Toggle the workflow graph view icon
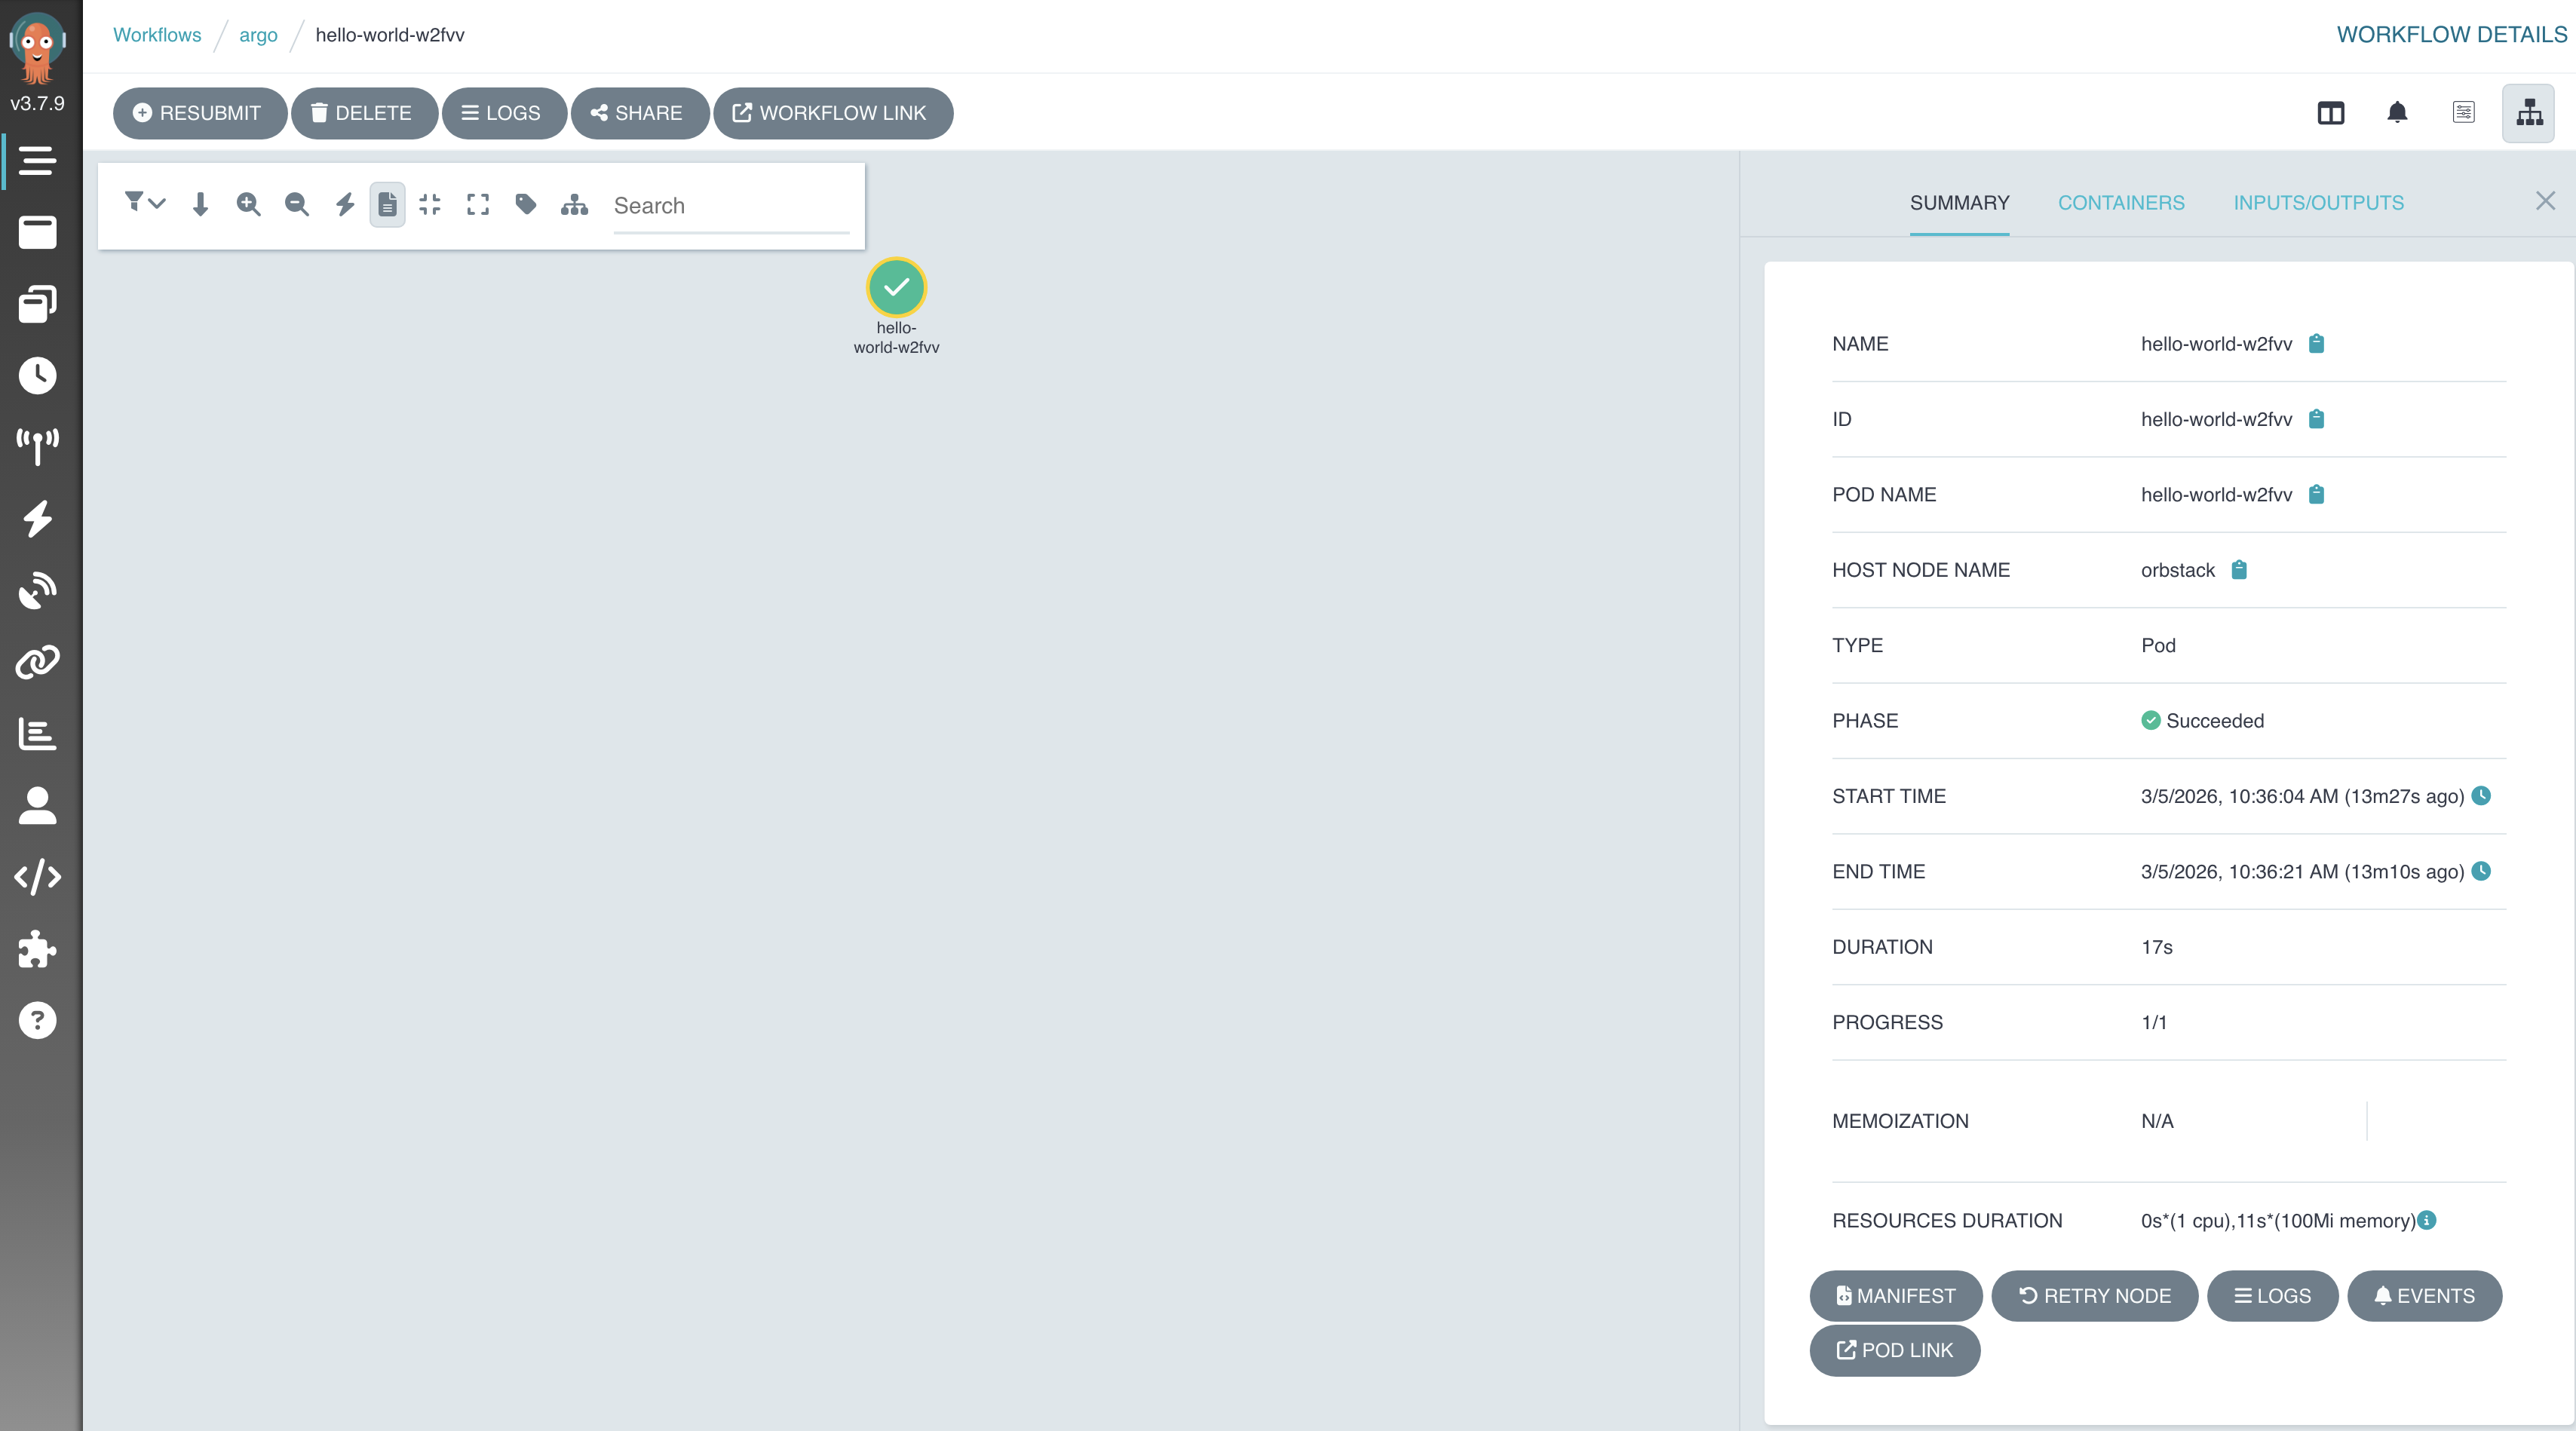This screenshot has width=2576, height=1431. [2529, 113]
